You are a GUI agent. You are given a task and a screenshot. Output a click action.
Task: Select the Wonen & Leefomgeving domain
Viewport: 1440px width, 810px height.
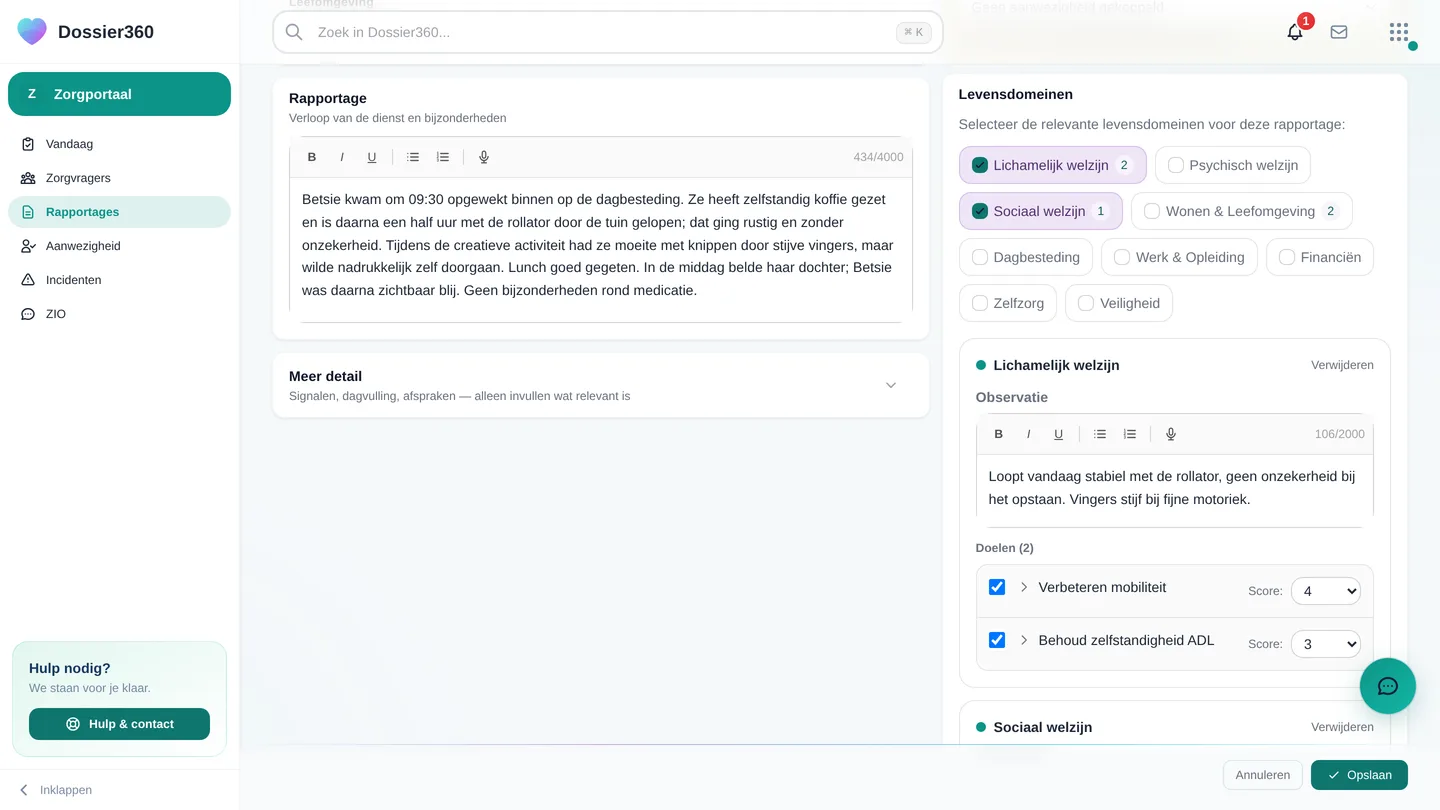[1242, 211]
